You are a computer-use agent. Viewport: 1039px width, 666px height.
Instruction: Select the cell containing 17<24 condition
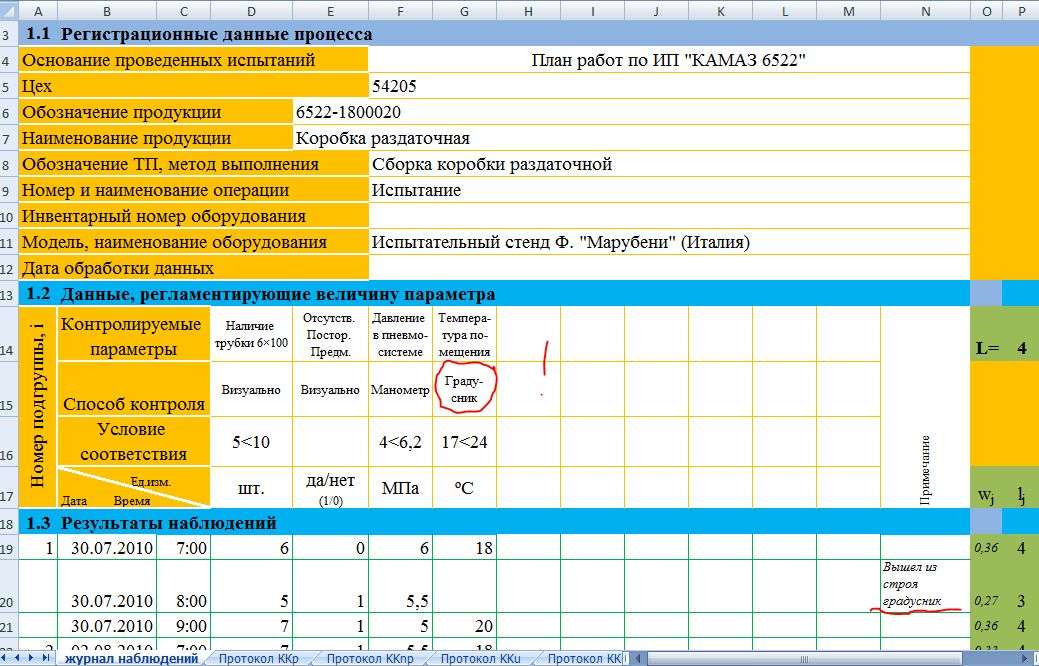click(x=464, y=441)
